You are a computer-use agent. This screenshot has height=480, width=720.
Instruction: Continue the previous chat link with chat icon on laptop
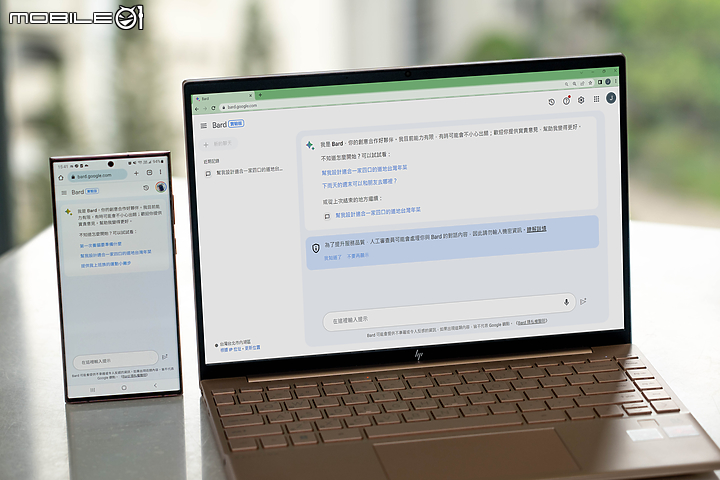373,213
